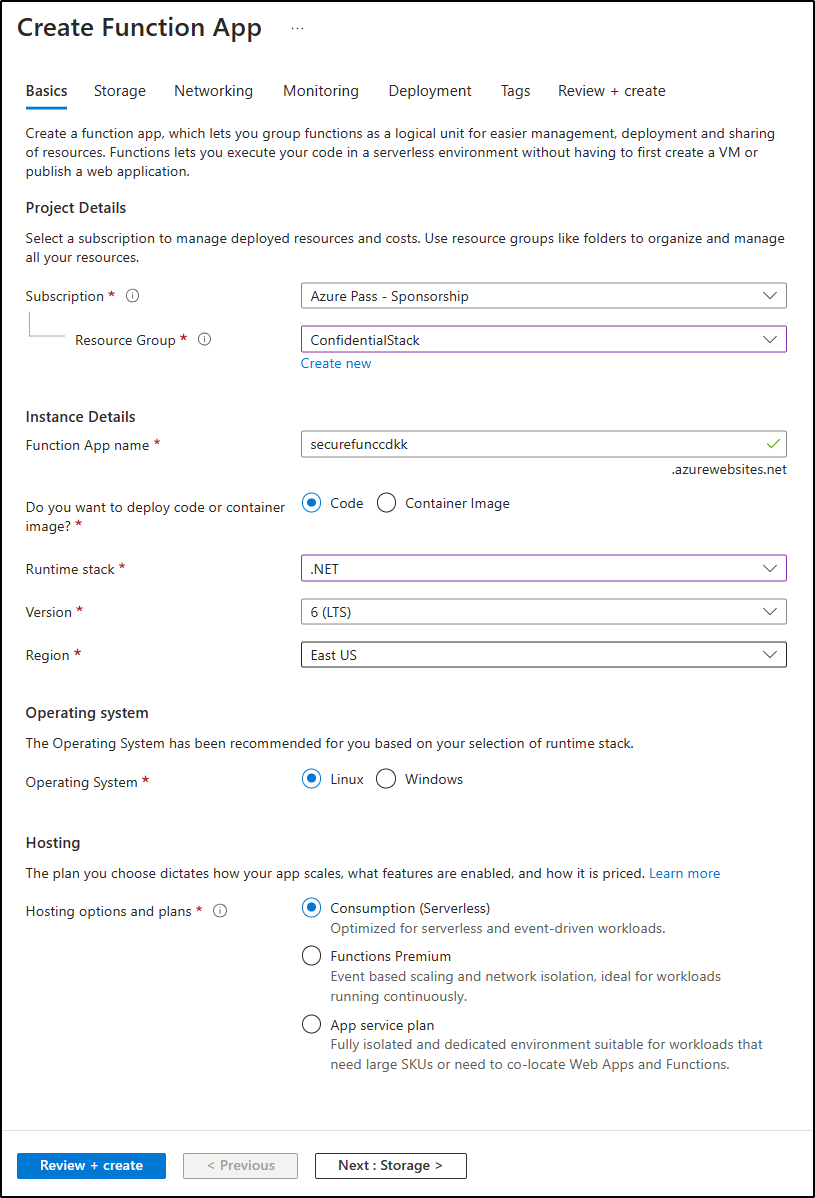Click the info icon beside Resource Group

point(204,339)
